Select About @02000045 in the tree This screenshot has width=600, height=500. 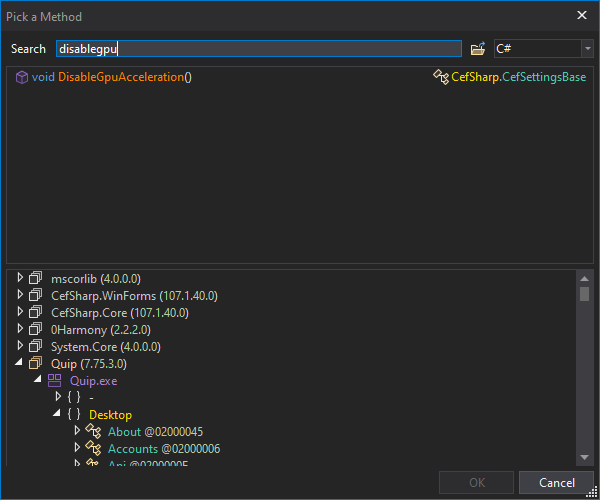coord(155,432)
